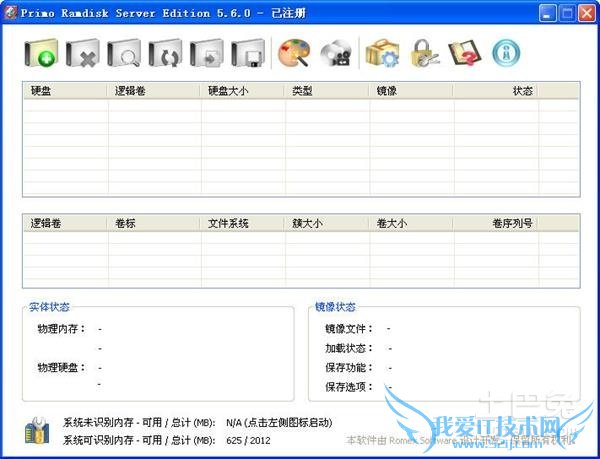Minimize the Primo Ramdisk window
This screenshot has width=600, height=459.
(548, 13)
